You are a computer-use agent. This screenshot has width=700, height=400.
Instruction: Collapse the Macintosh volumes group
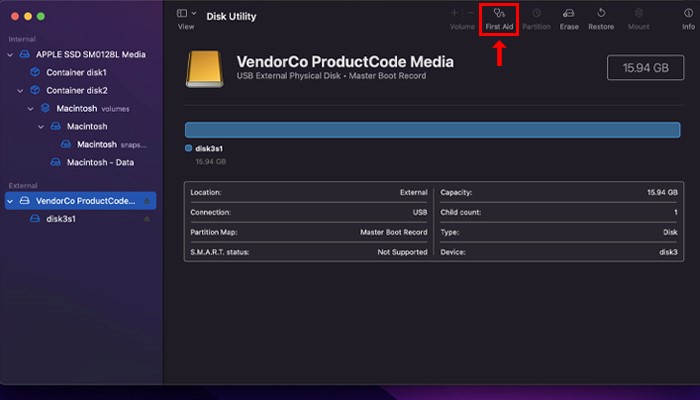click(x=31, y=108)
